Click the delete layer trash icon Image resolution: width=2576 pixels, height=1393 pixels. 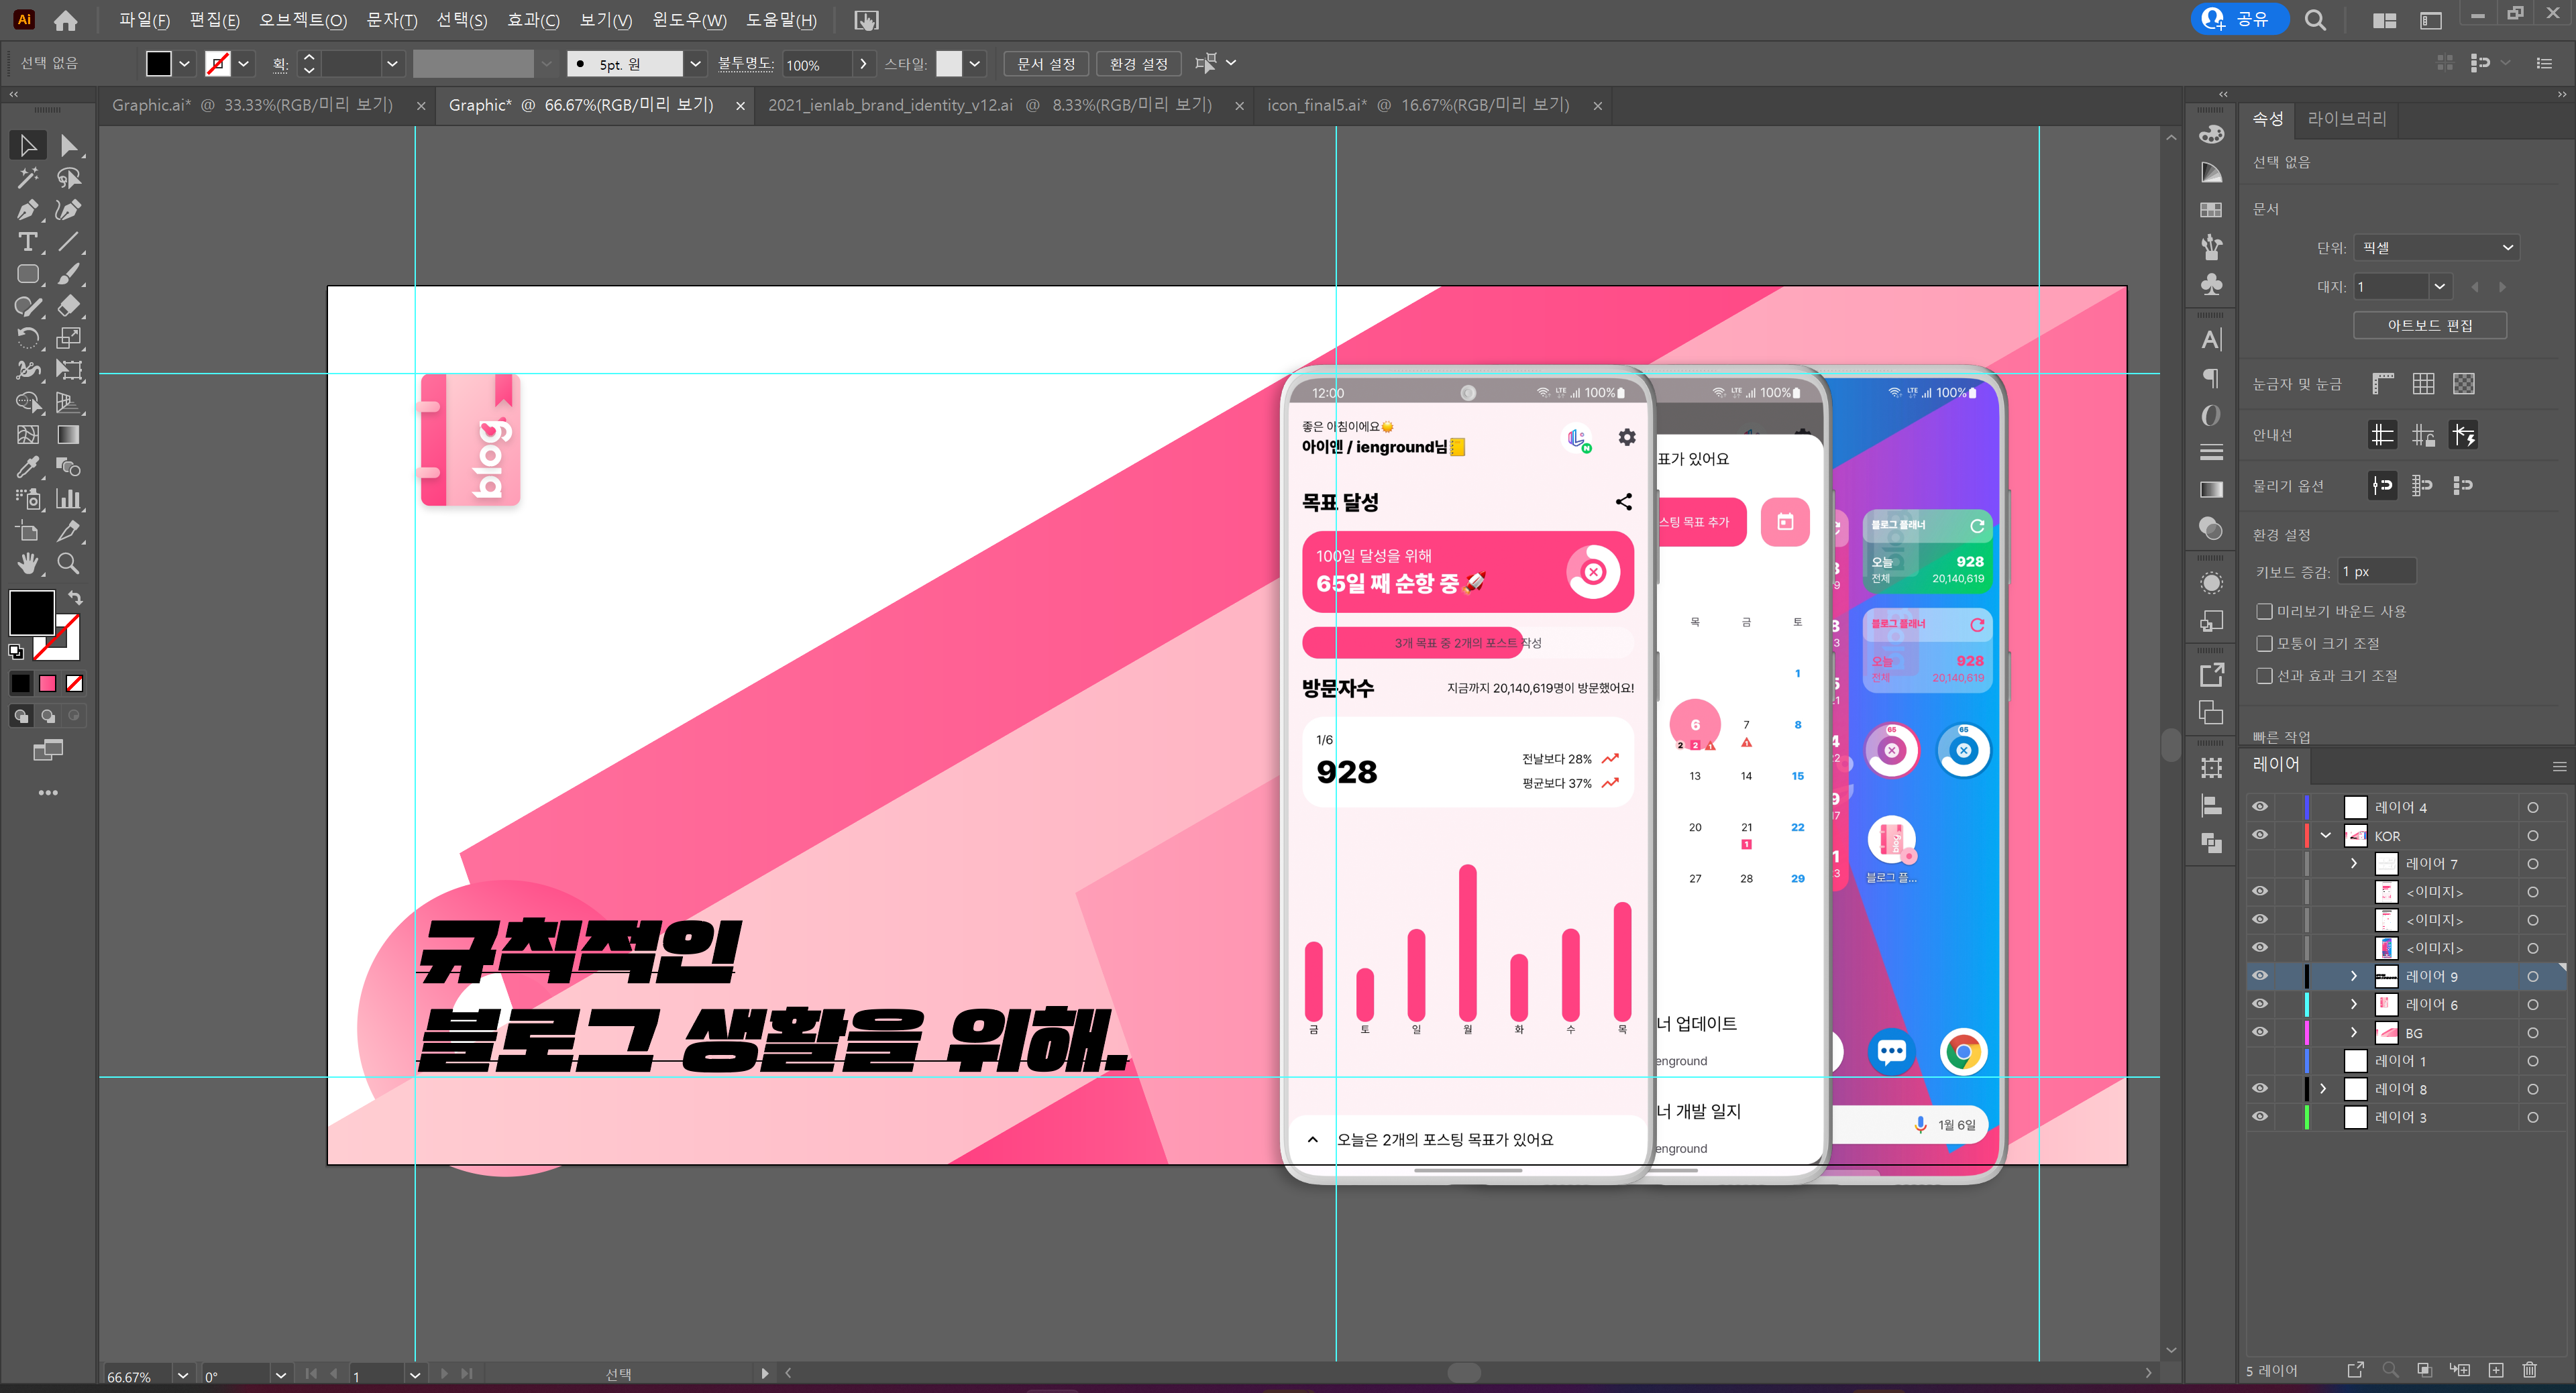point(2529,1369)
